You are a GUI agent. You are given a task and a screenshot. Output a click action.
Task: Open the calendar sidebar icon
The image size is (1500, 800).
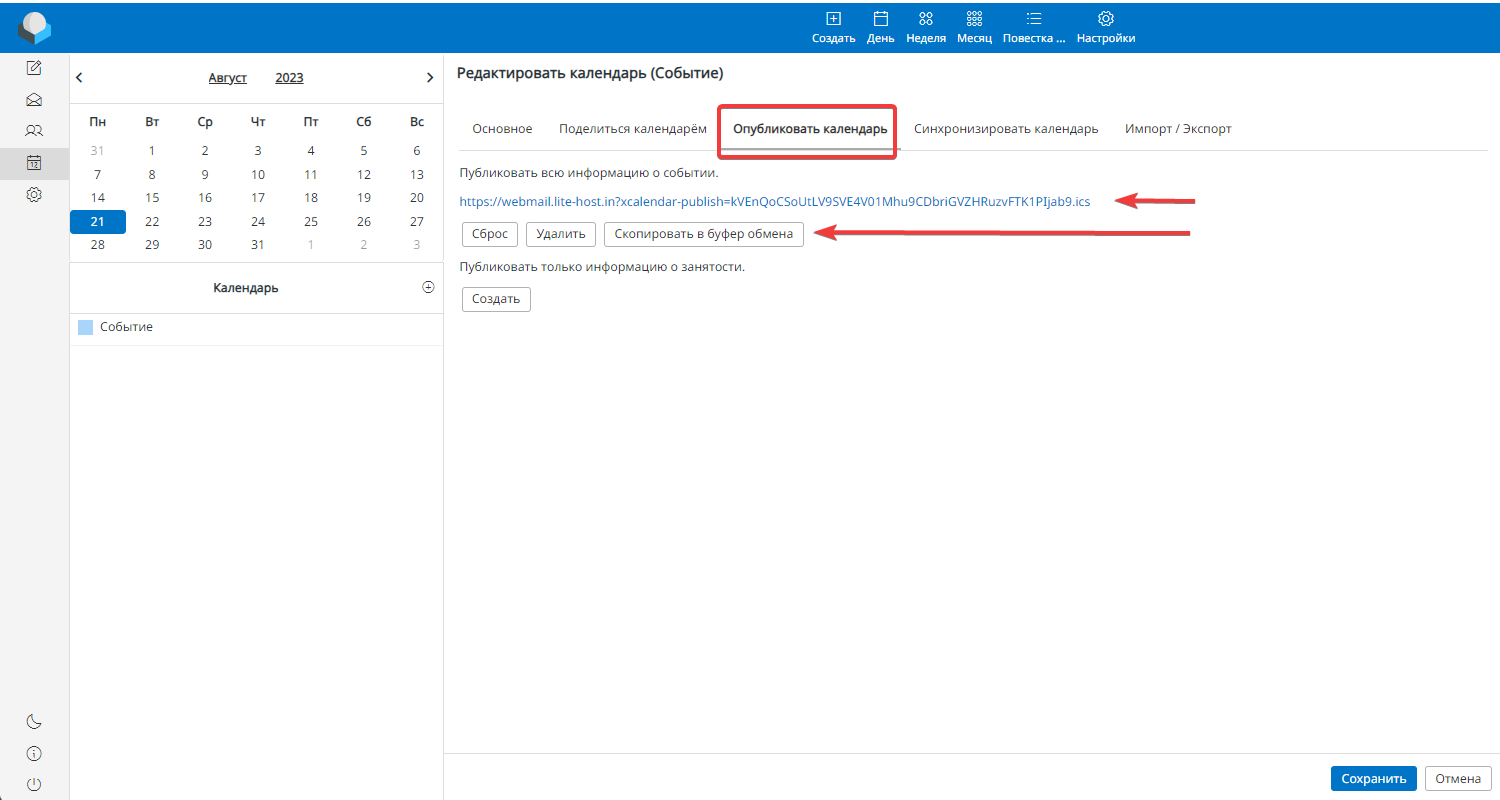pos(34,163)
